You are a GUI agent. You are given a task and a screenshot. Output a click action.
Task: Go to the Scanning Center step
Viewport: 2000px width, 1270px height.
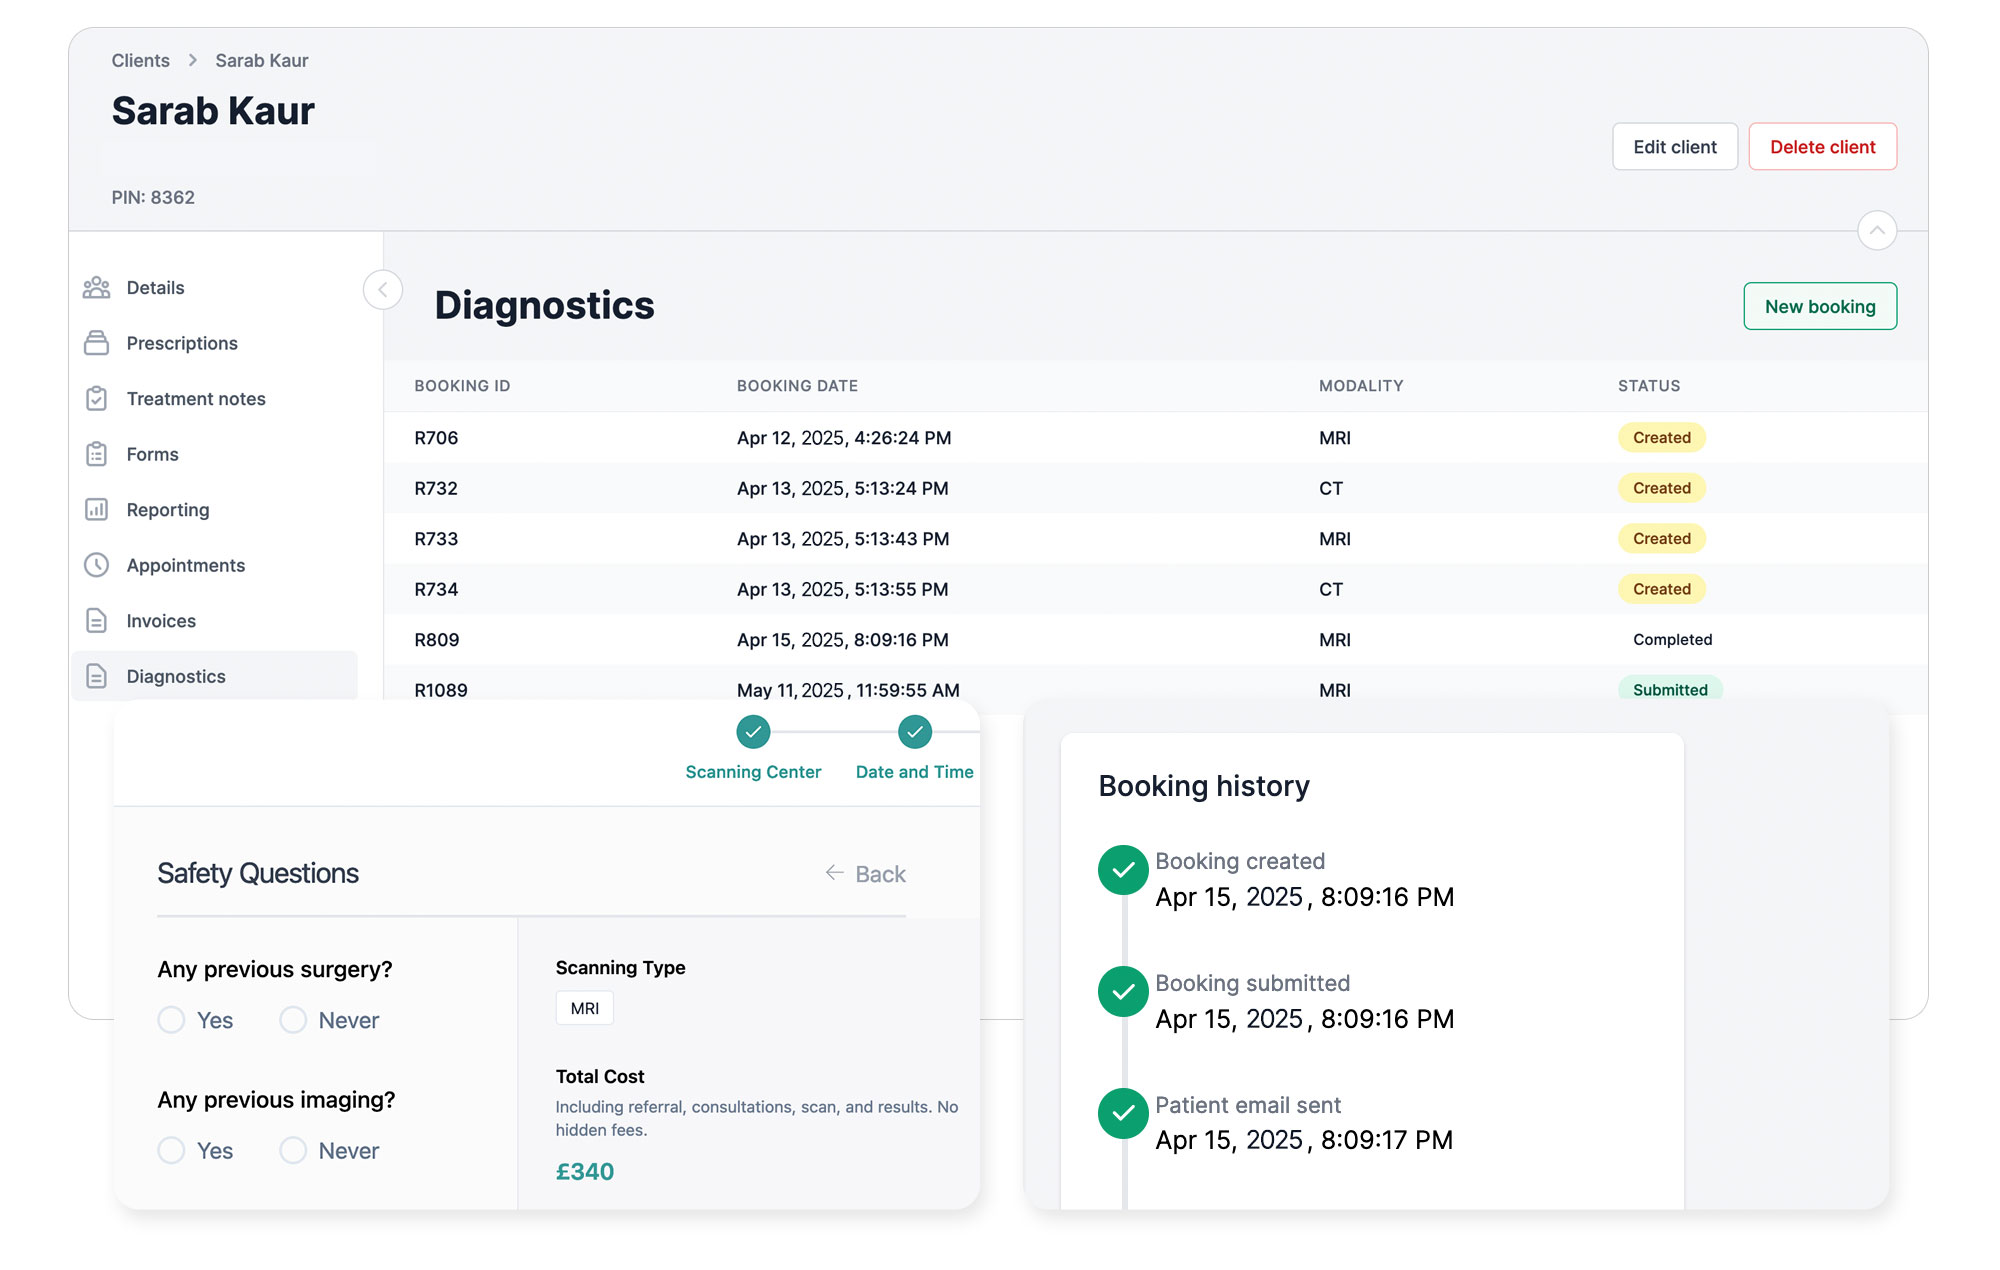753,733
